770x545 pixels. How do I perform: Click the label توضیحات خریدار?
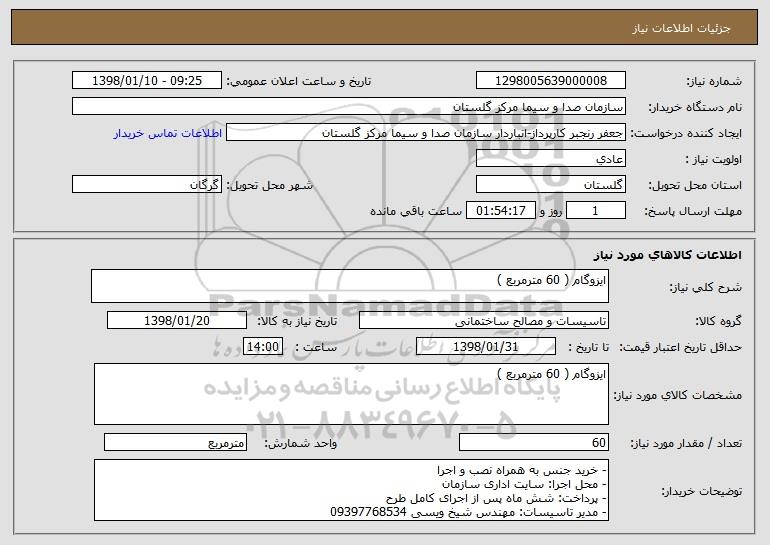(702, 491)
